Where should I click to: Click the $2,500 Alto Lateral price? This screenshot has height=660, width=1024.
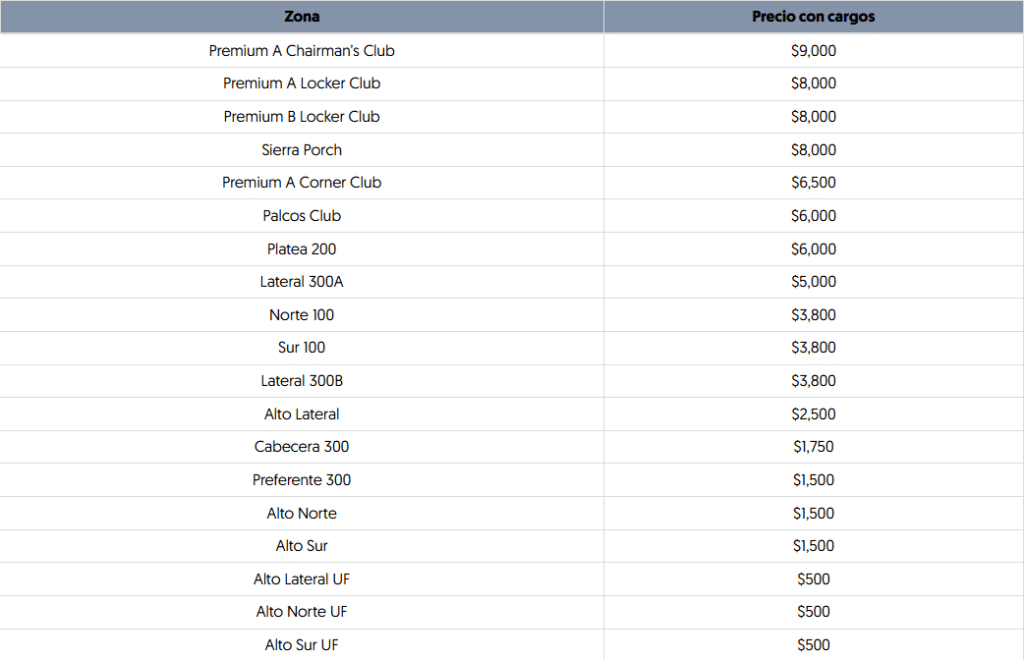[x=813, y=414]
